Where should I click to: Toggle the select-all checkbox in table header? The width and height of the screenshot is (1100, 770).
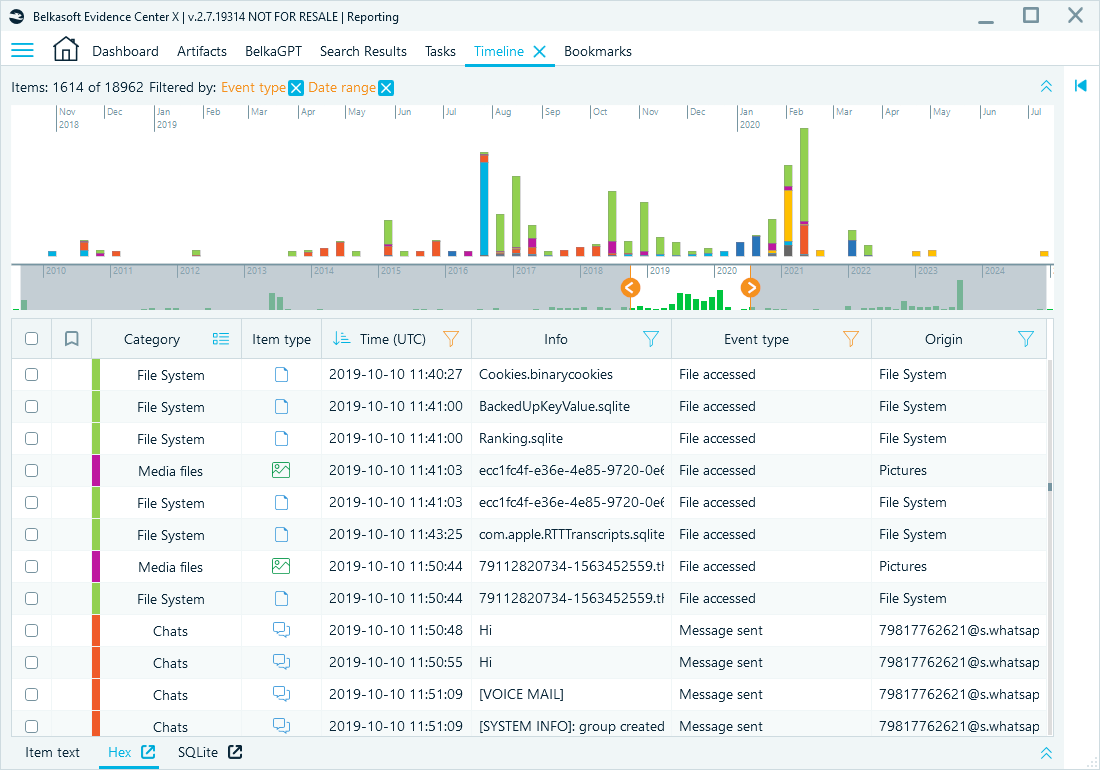coord(31,338)
